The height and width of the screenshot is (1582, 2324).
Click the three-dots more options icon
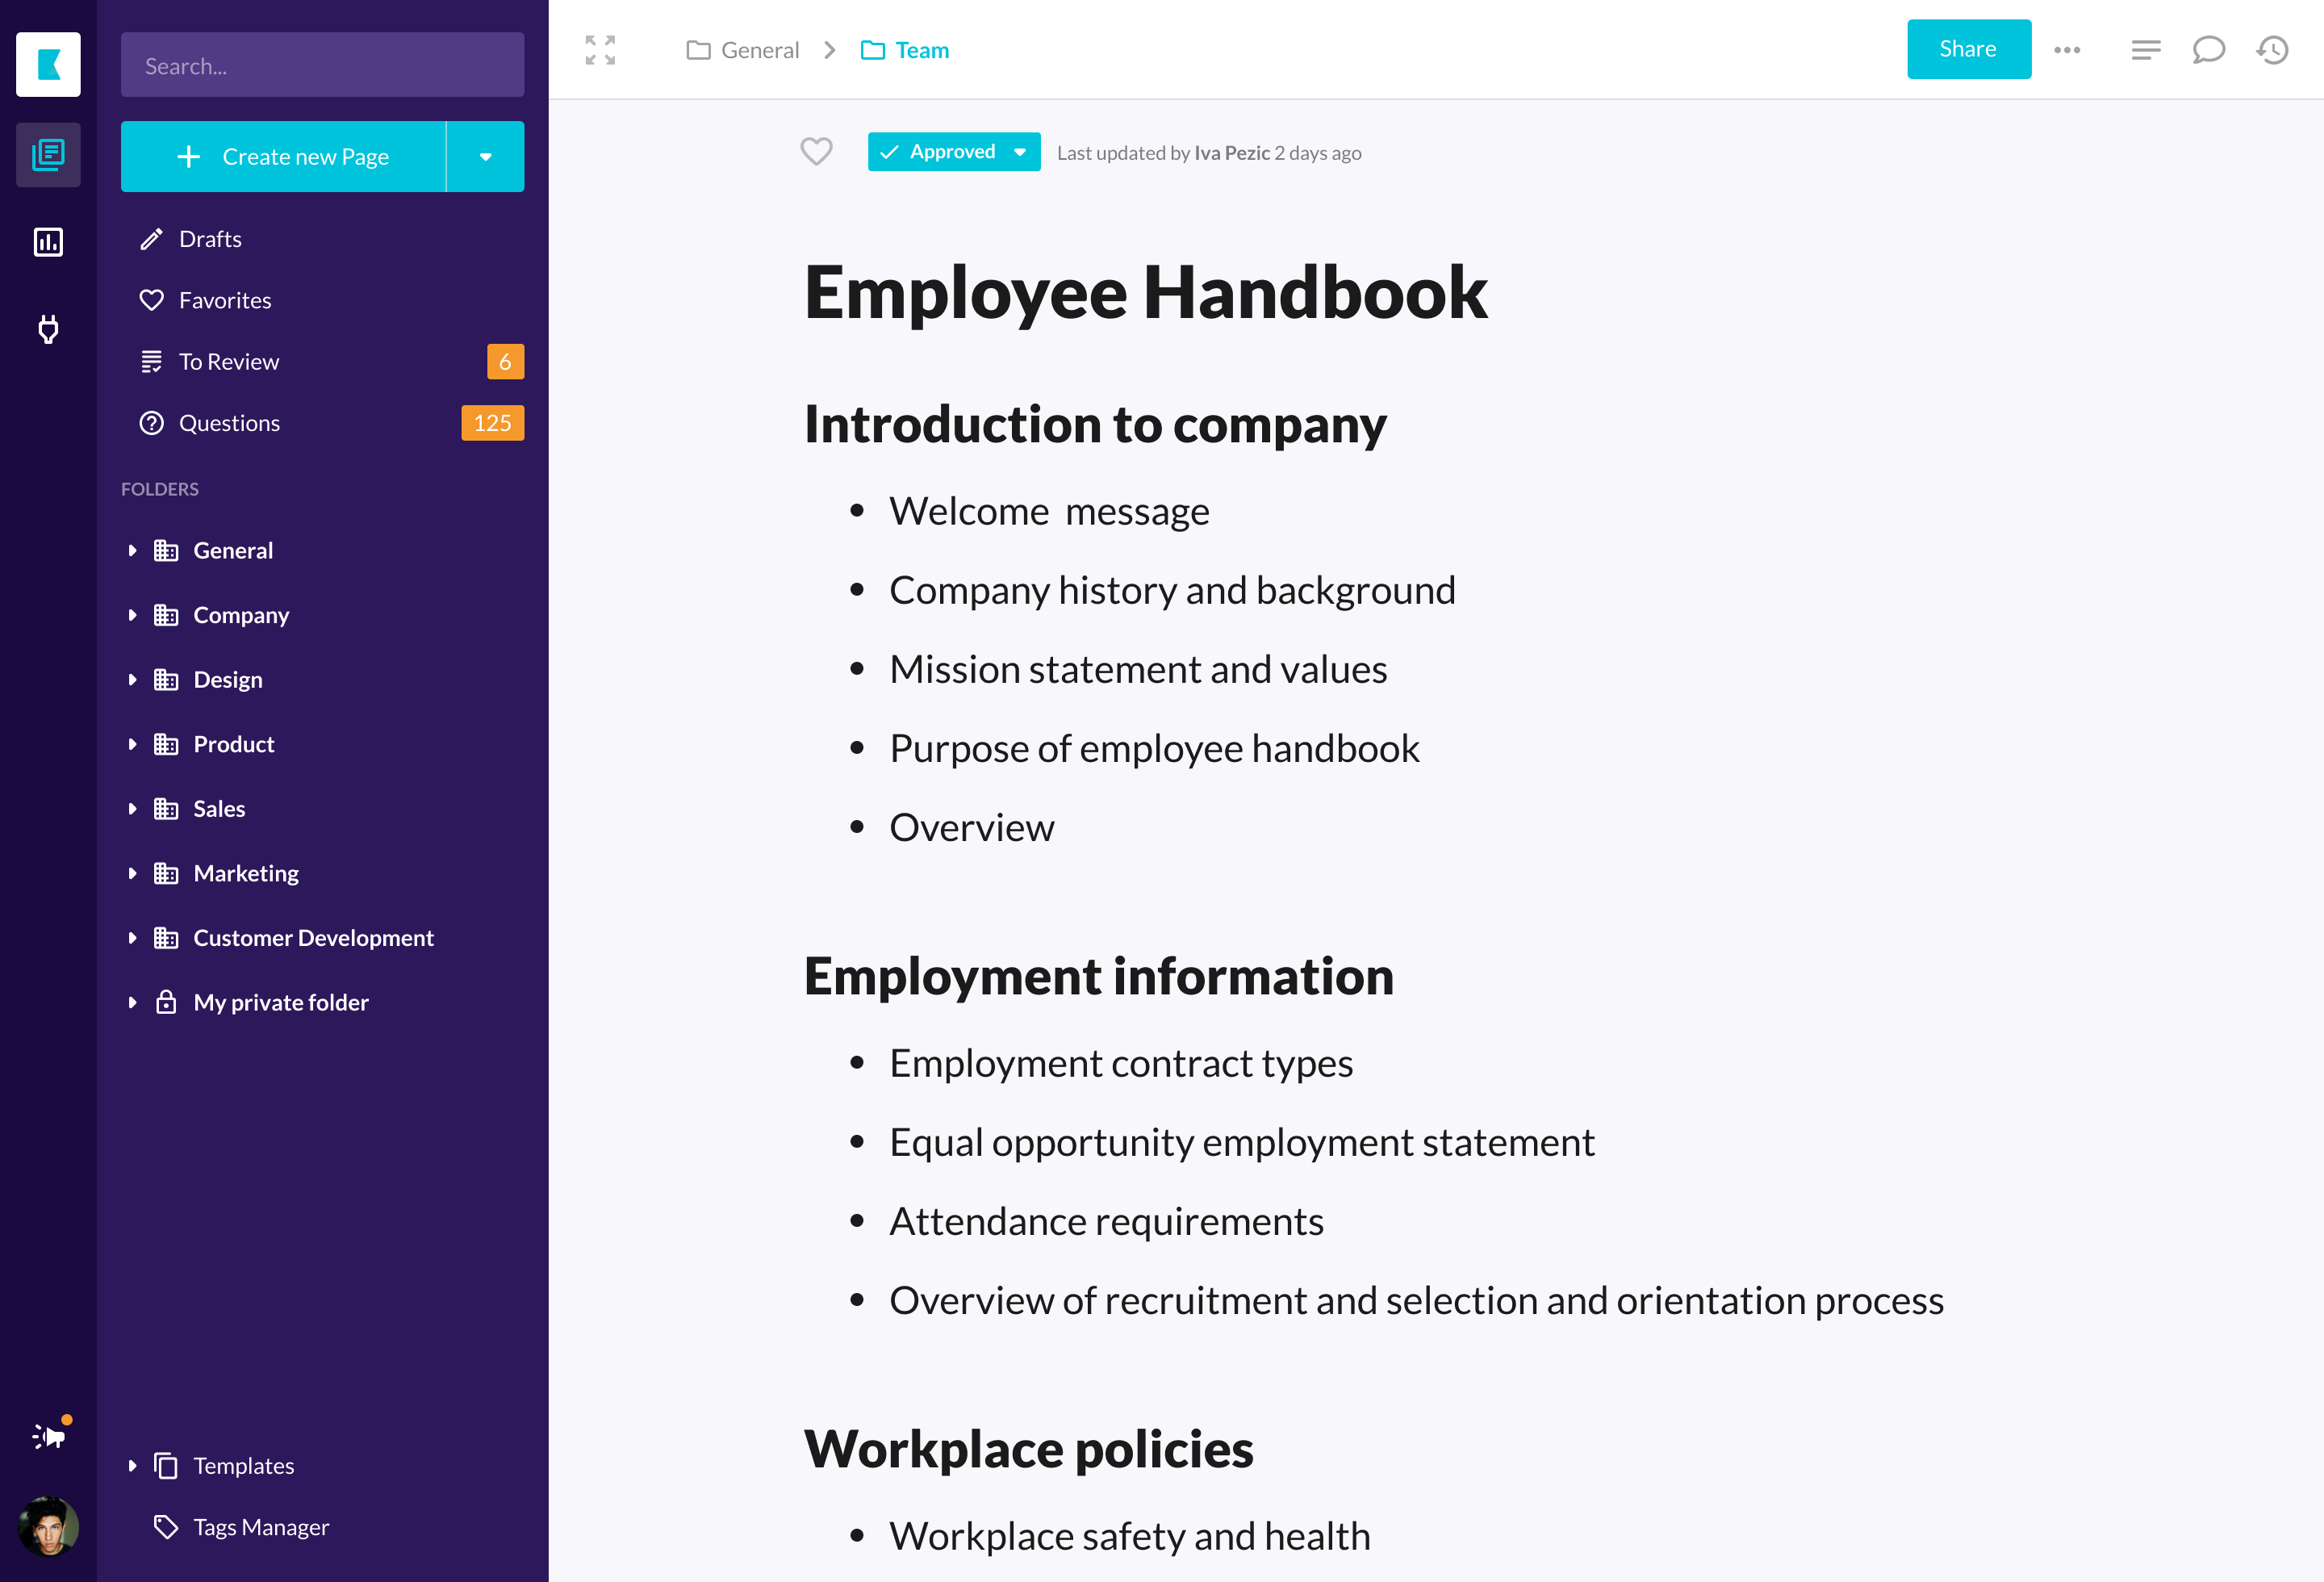[2067, 50]
